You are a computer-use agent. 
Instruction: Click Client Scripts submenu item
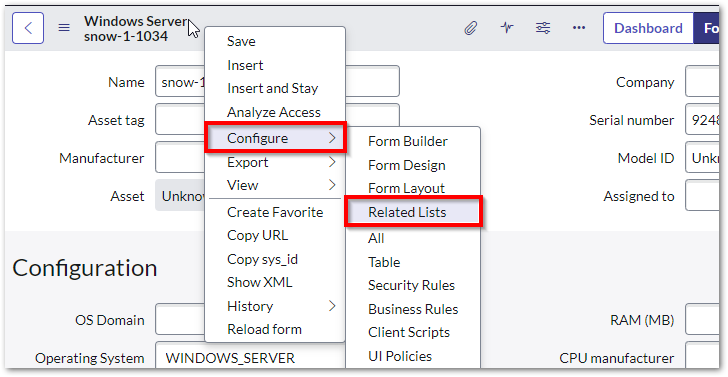pos(413,332)
